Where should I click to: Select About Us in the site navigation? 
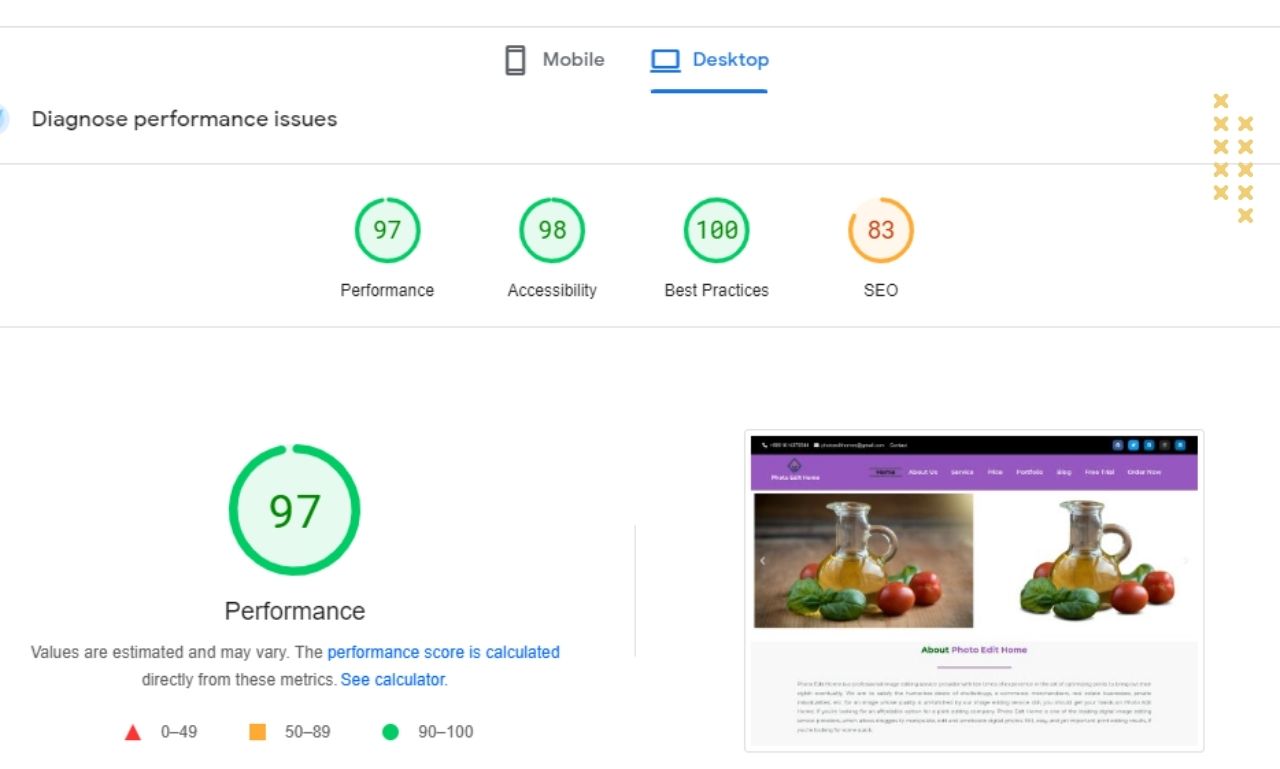click(922, 471)
